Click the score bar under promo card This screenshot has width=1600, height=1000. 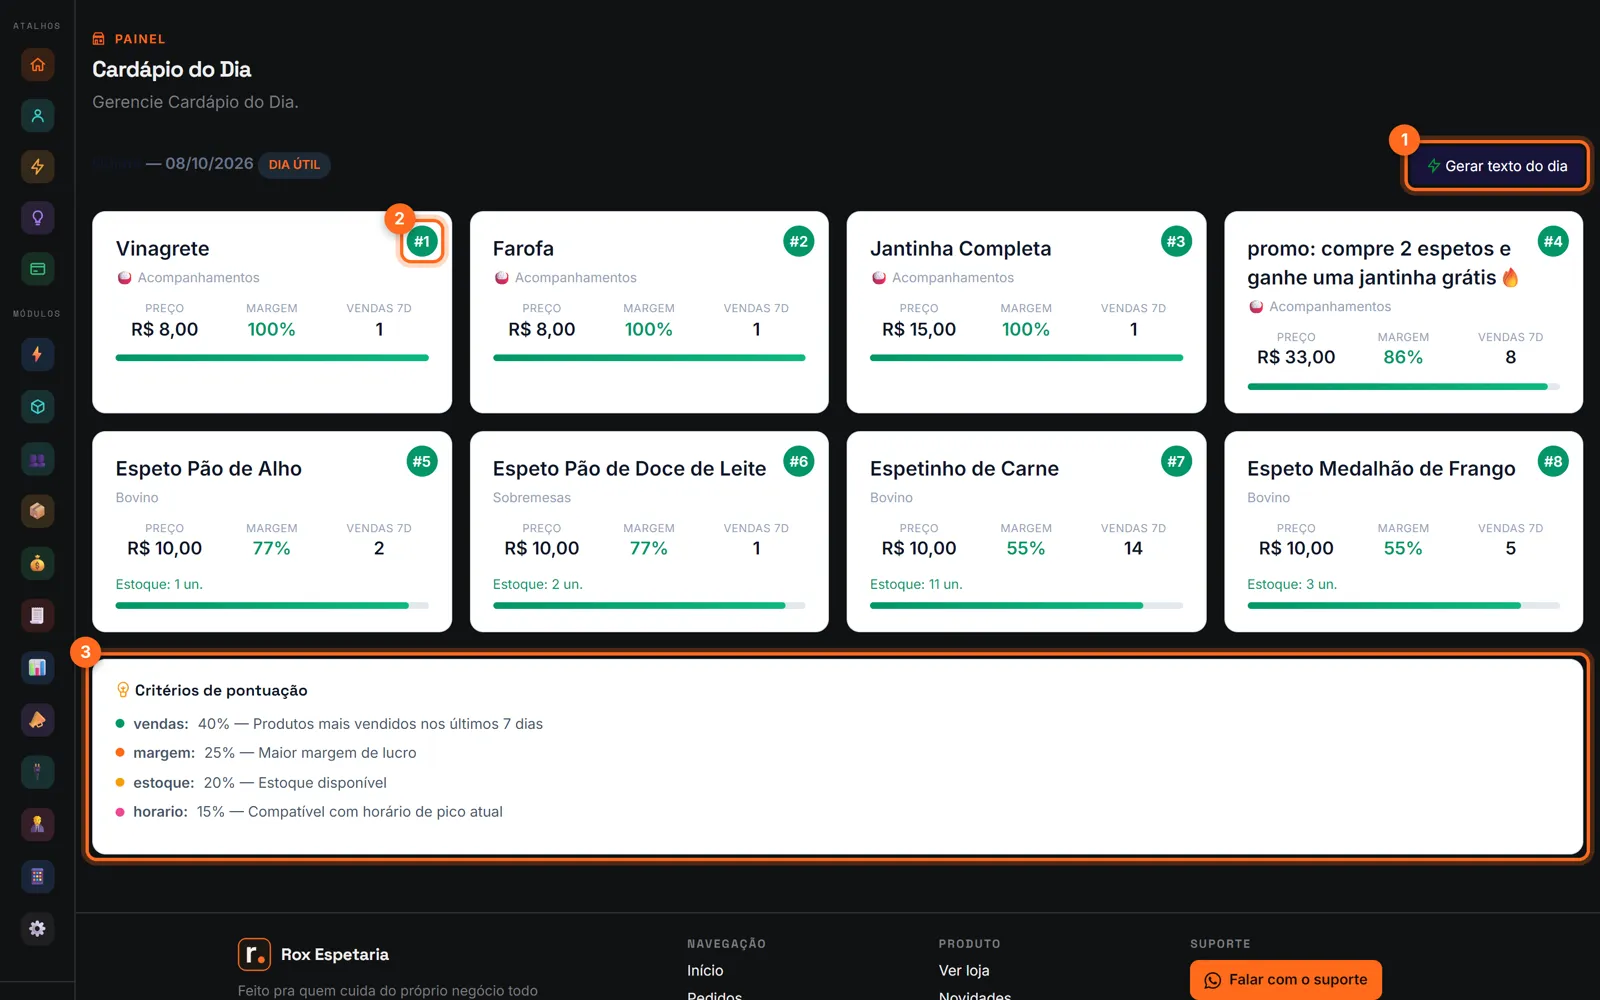(1403, 386)
